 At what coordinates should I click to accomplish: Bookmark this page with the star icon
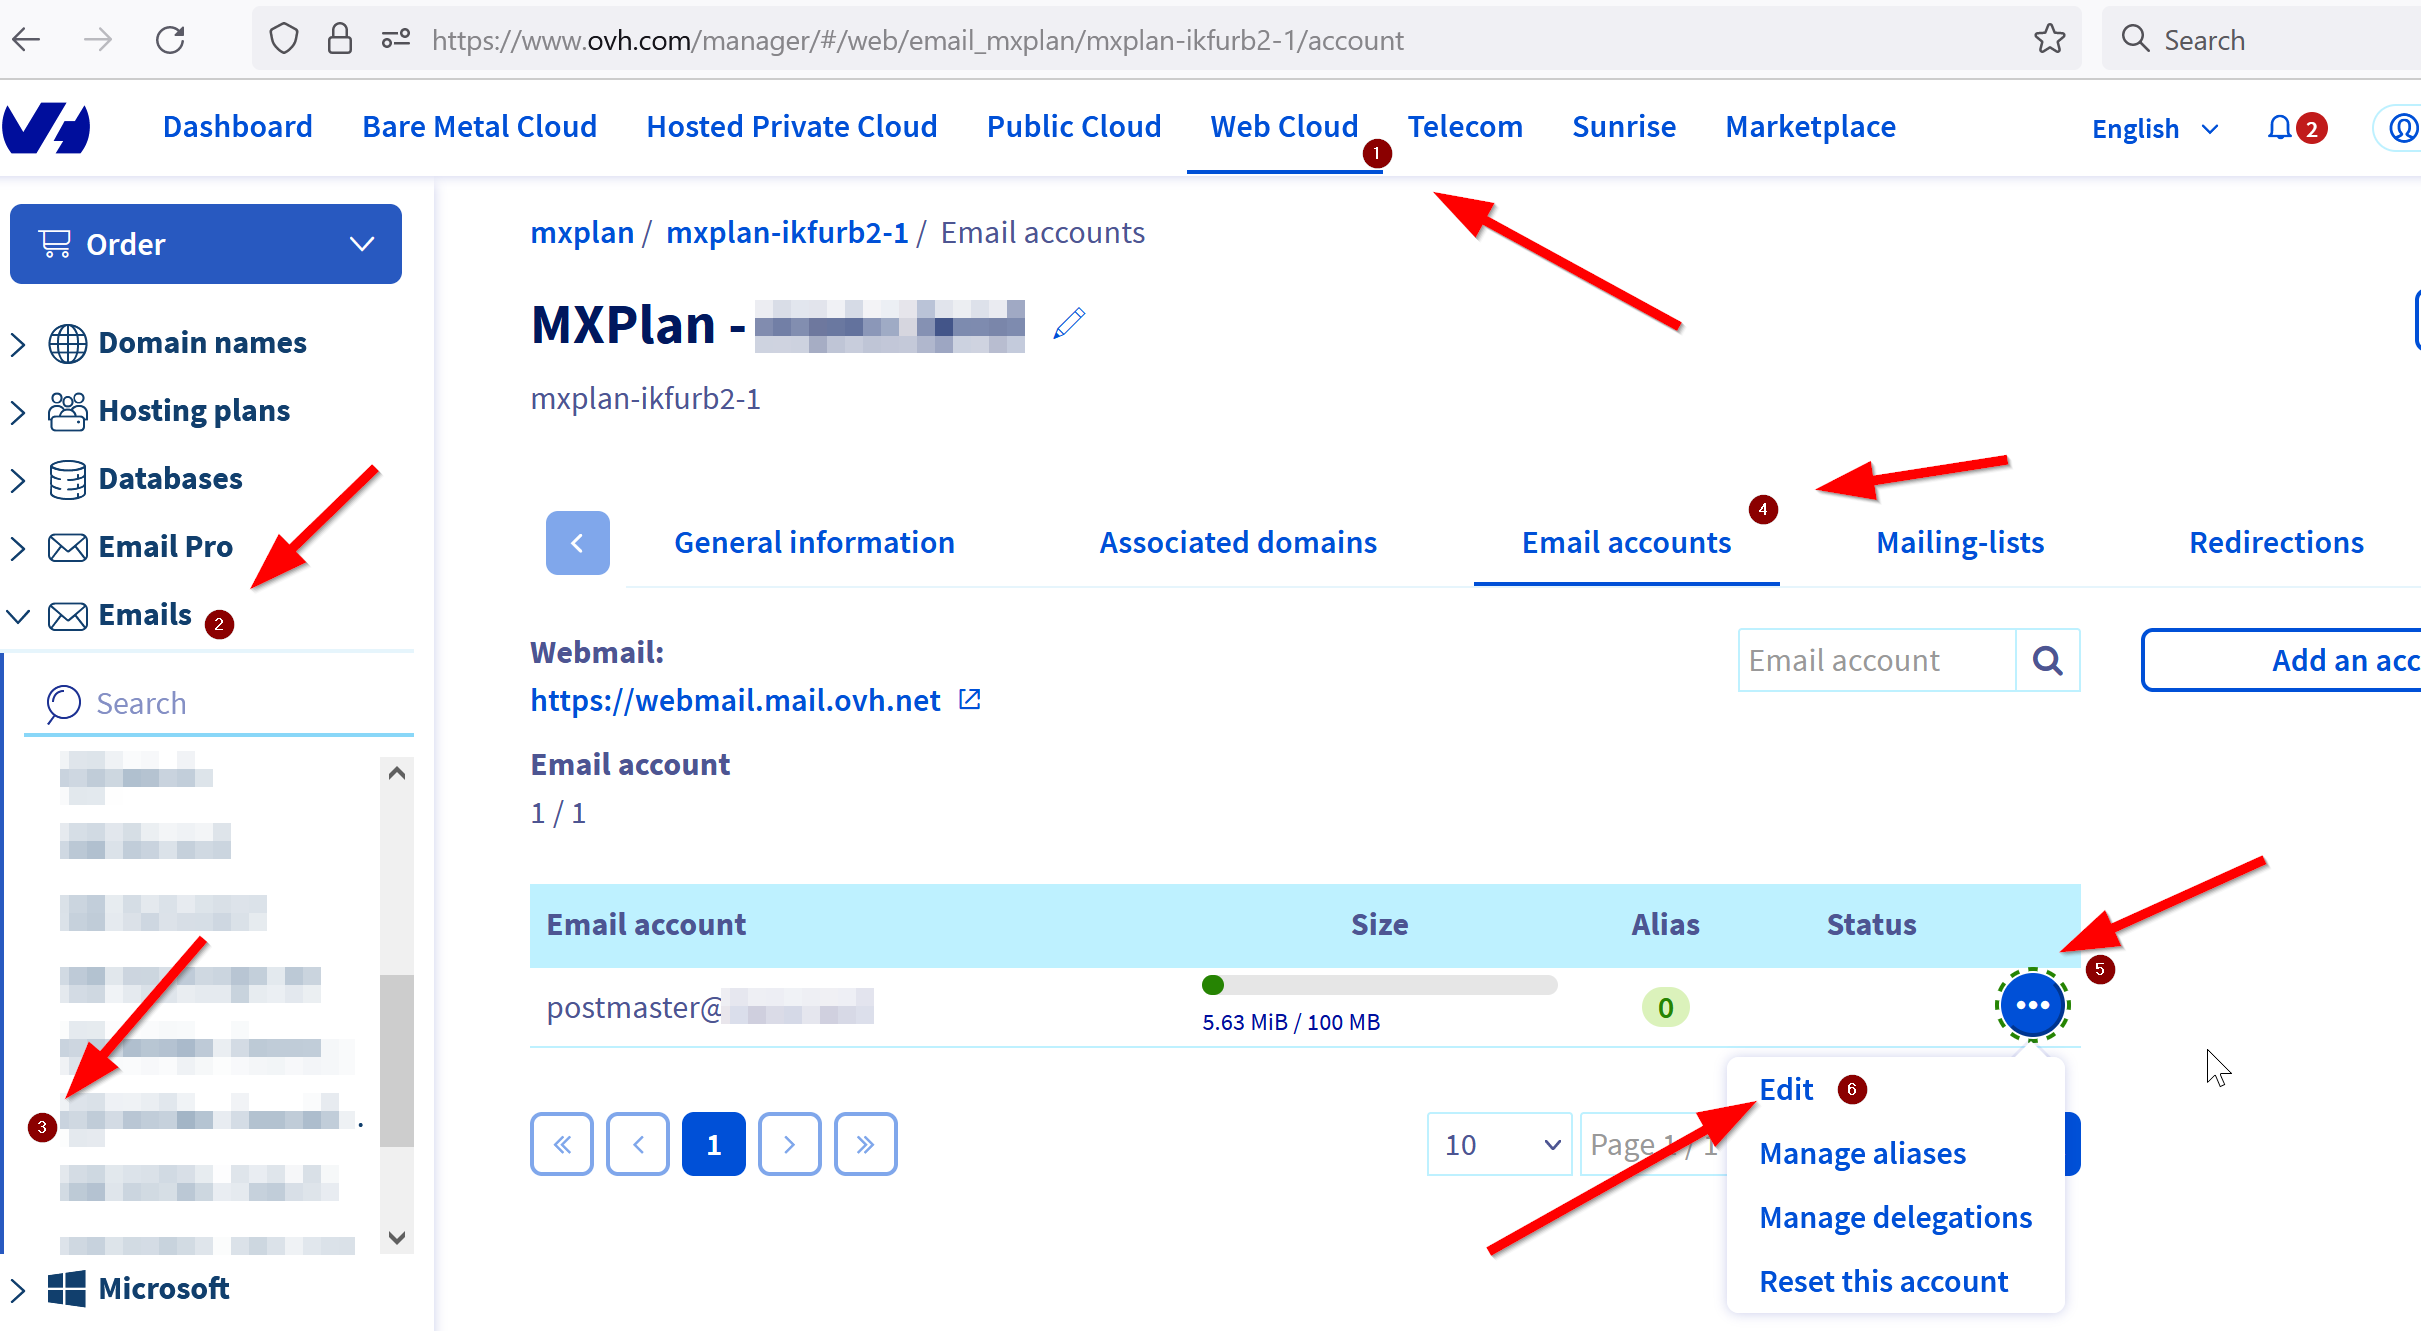pos(2049,39)
